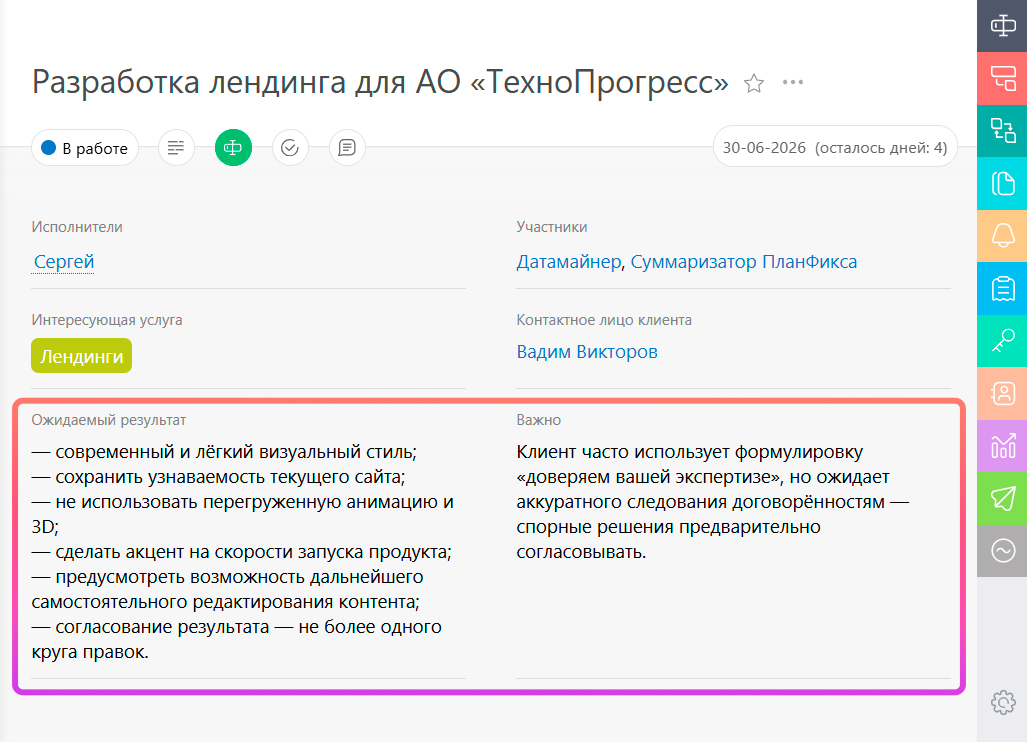Mark task as favorite with star icon
This screenshot has height=742, width=1027.
click(754, 83)
